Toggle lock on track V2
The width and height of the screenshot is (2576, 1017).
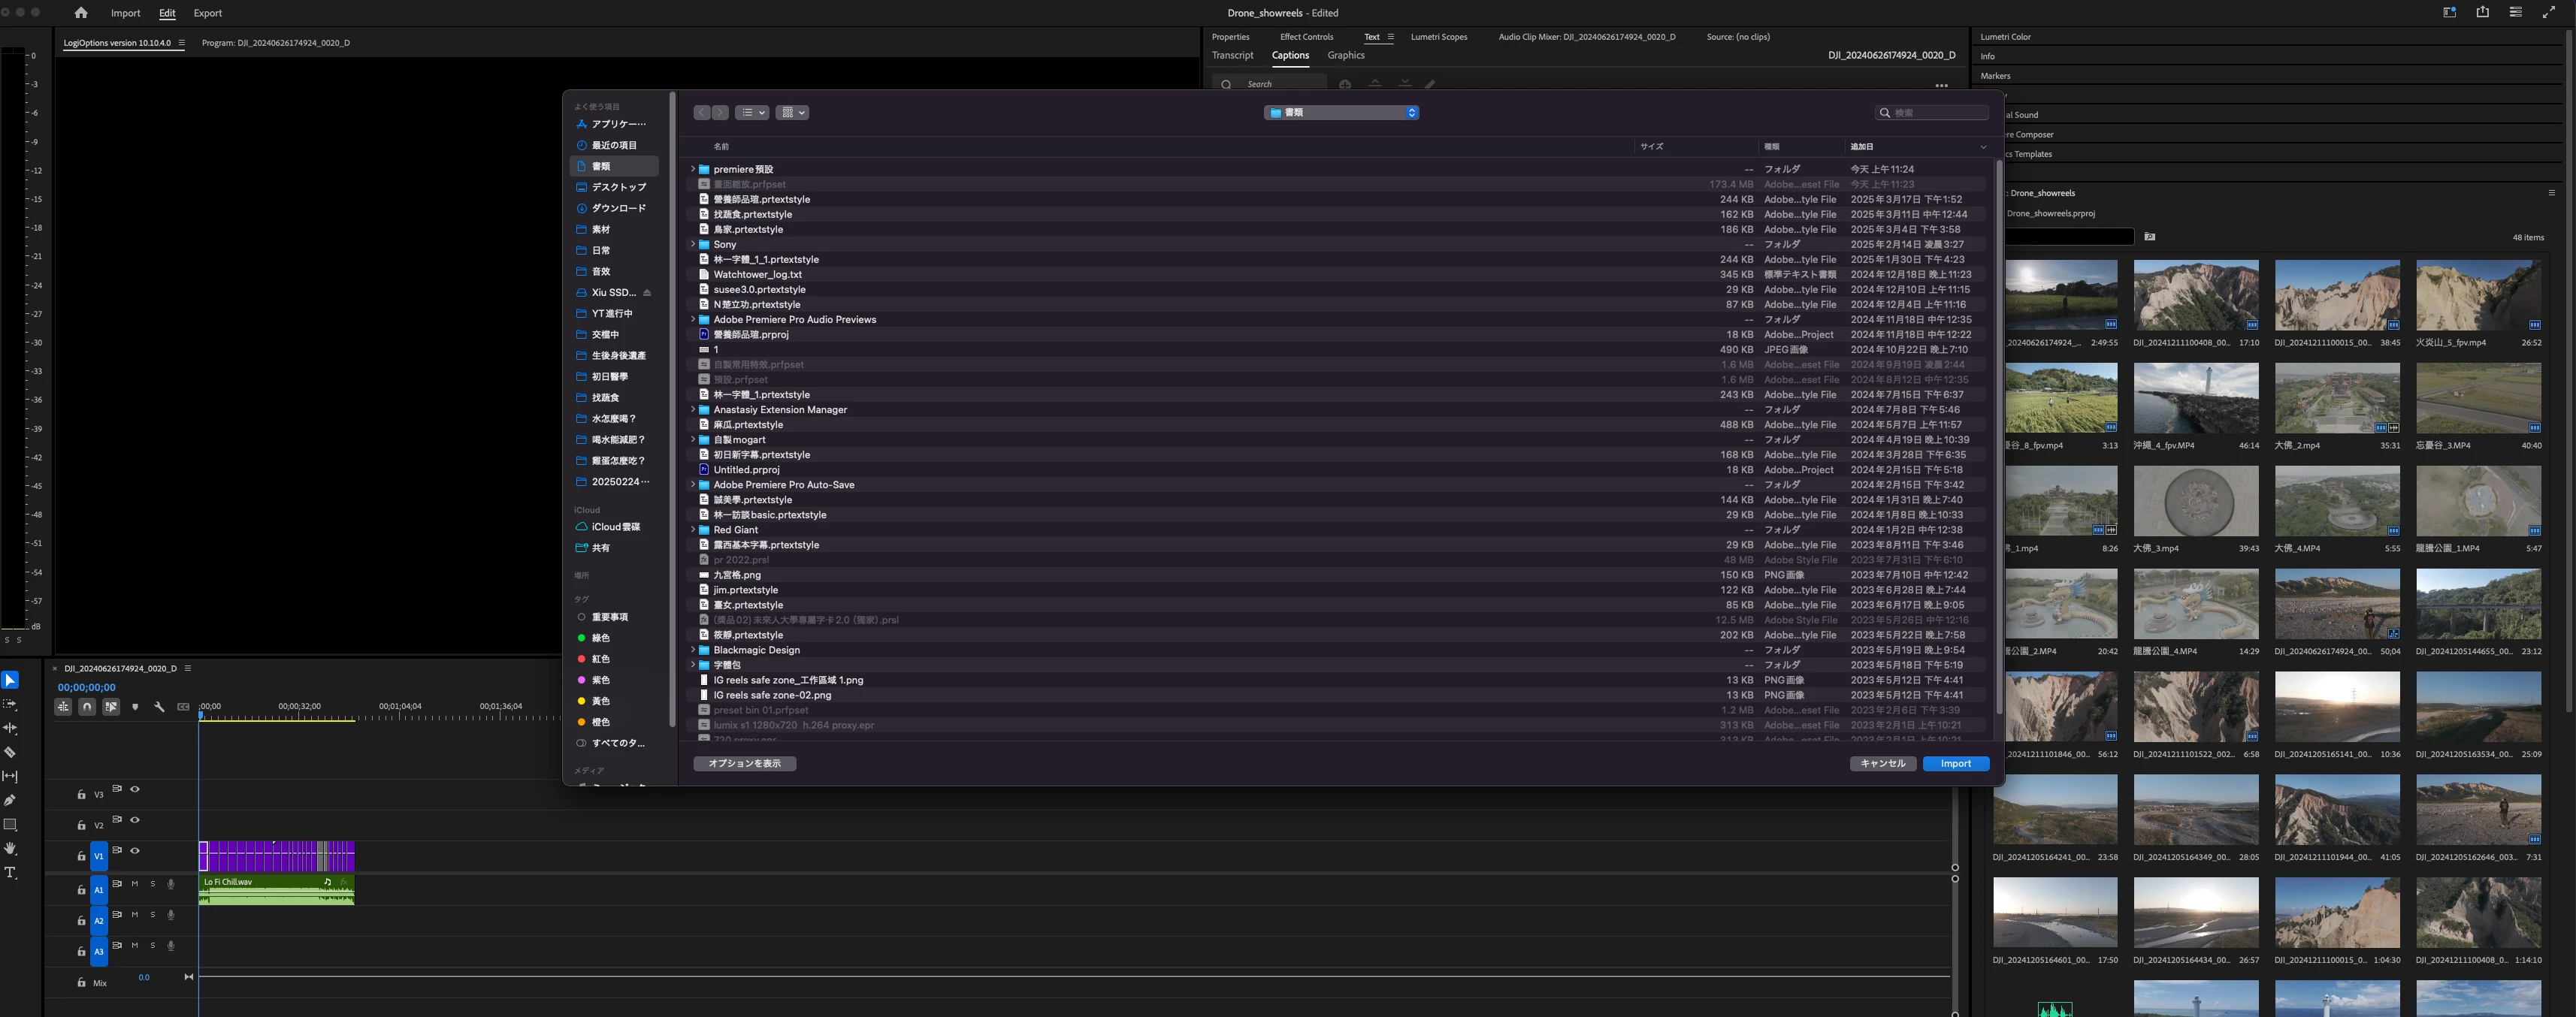[81, 825]
